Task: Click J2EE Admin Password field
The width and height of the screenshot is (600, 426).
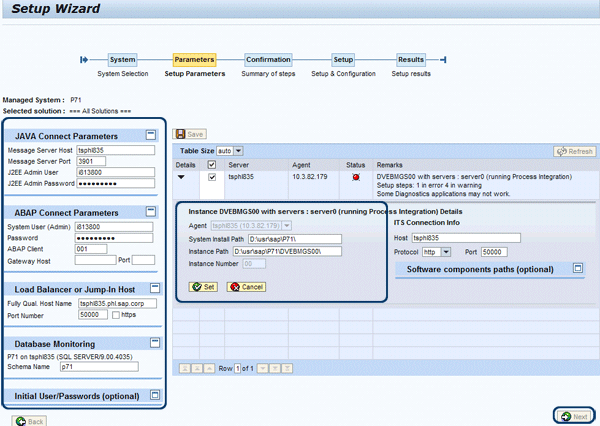Action: (x=116, y=183)
